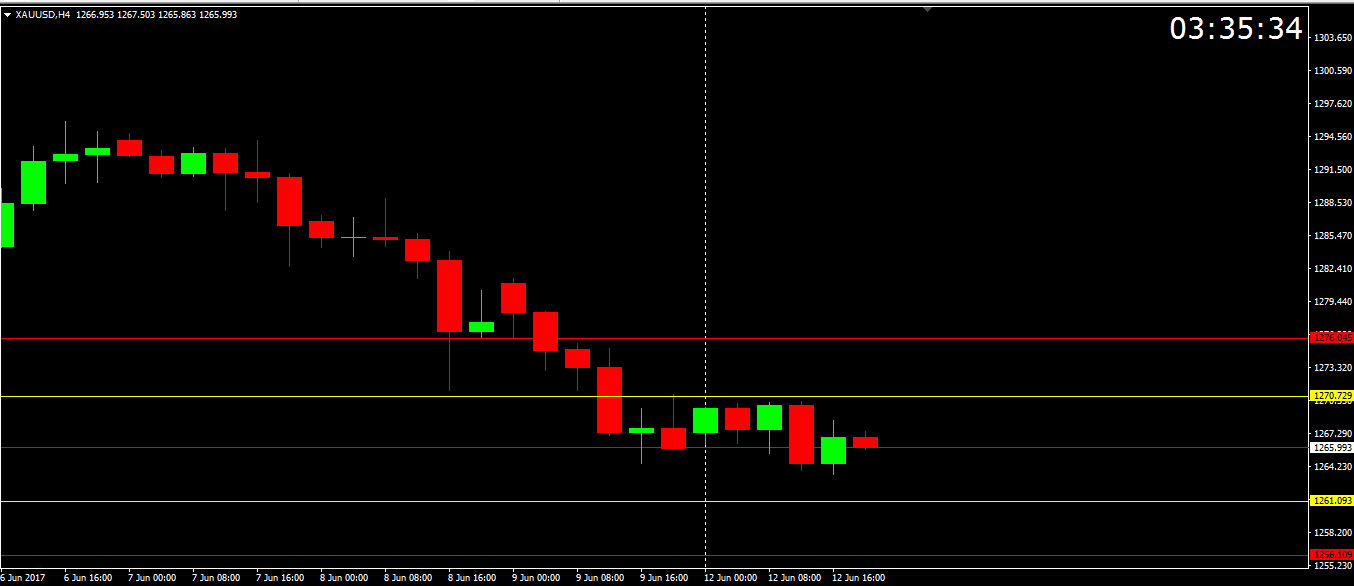
Task: Click the last green candle on chart
Action: [x=833, y=450]
